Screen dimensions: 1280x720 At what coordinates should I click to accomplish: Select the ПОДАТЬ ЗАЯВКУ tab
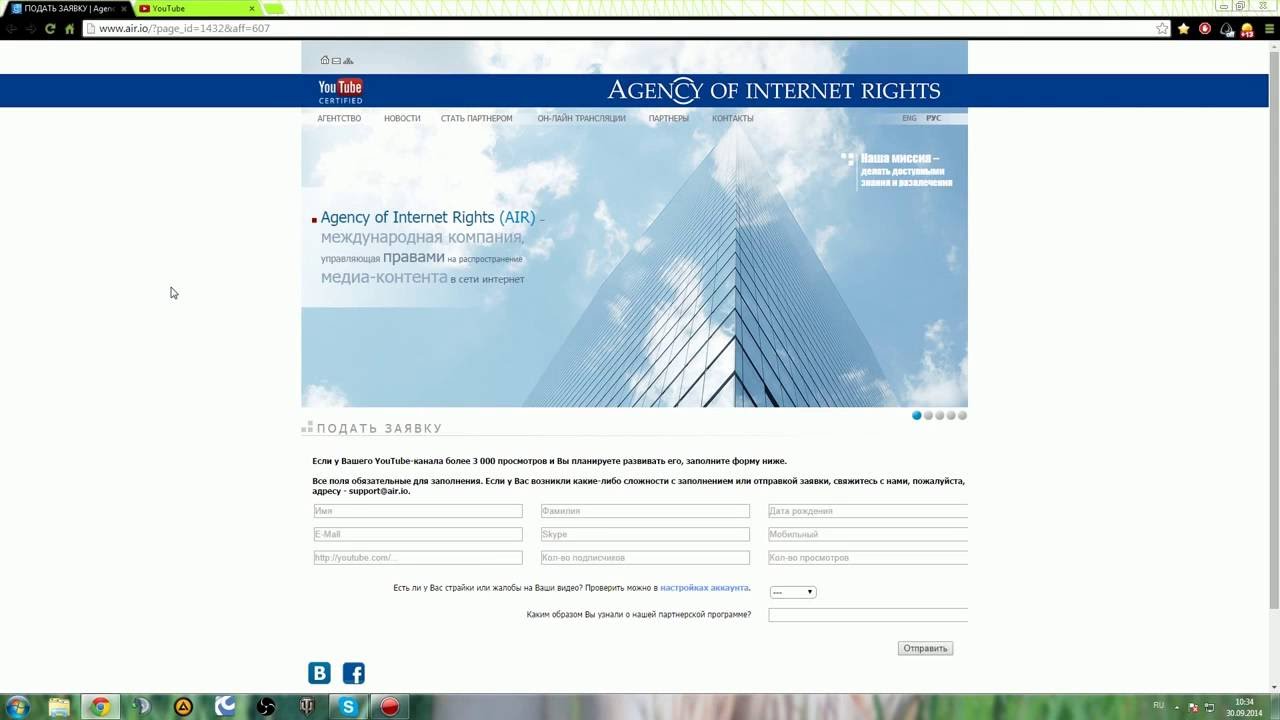(x=68, y=8)
